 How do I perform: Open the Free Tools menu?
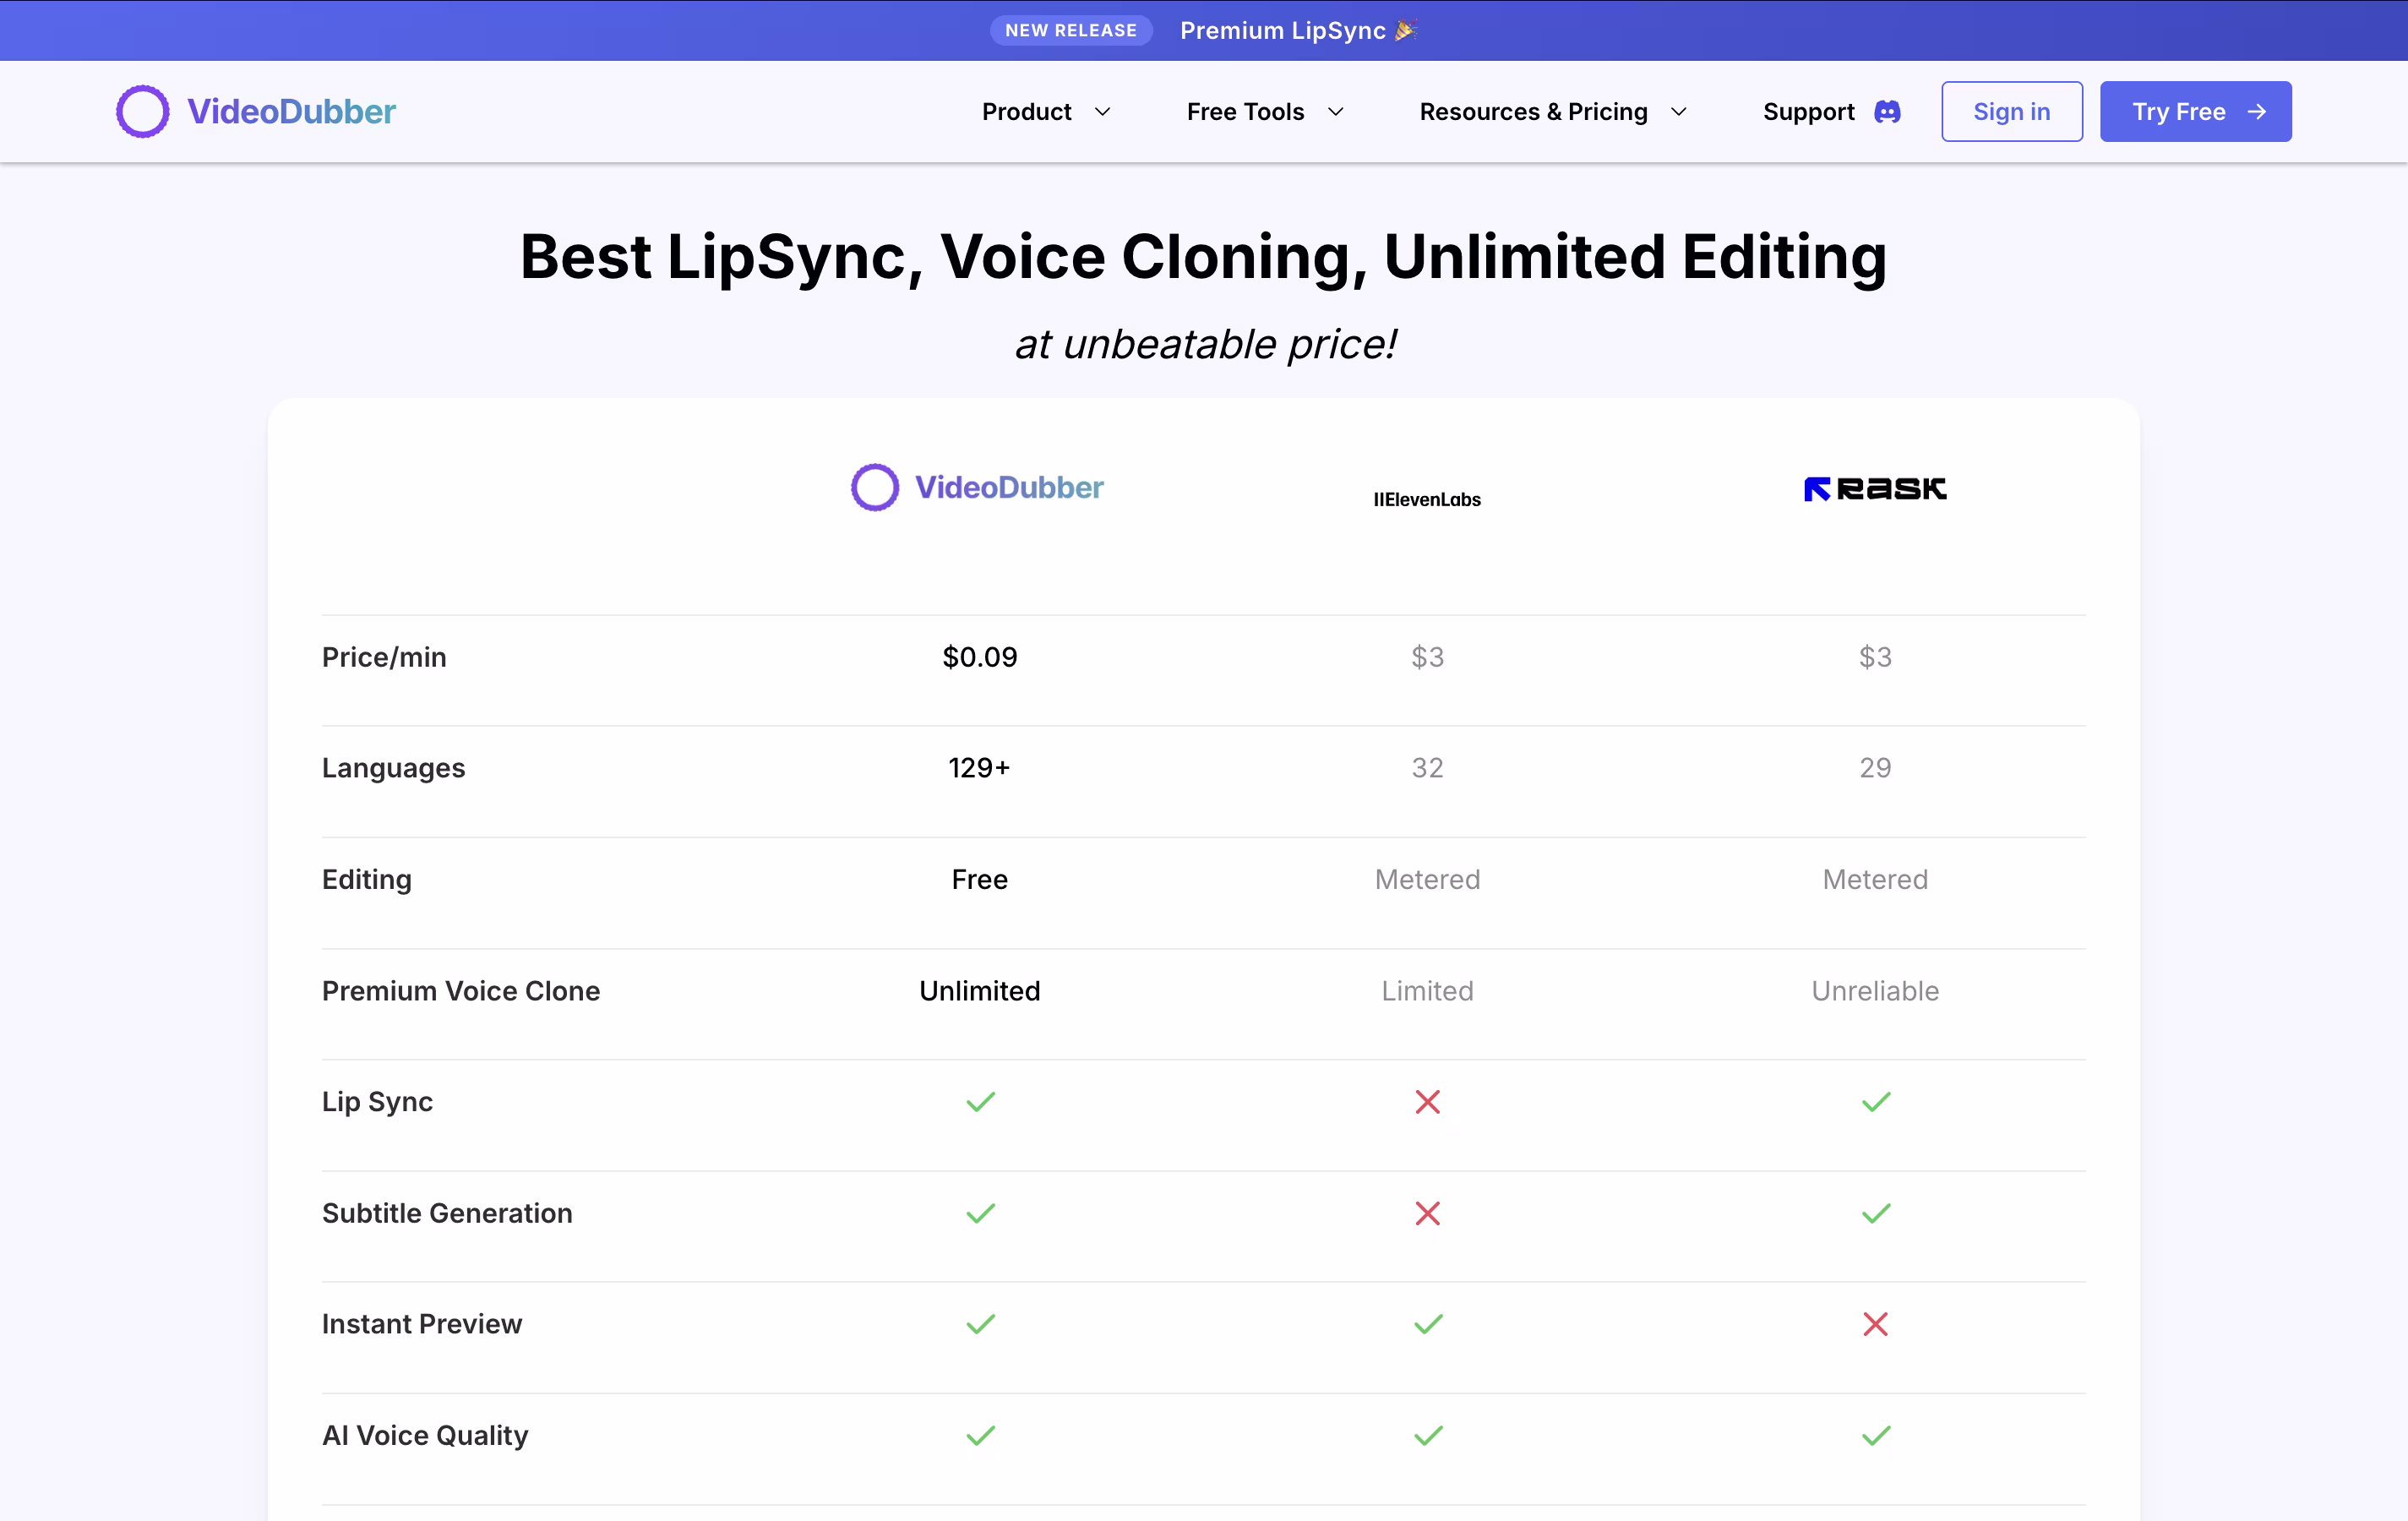pos(1245,111)
